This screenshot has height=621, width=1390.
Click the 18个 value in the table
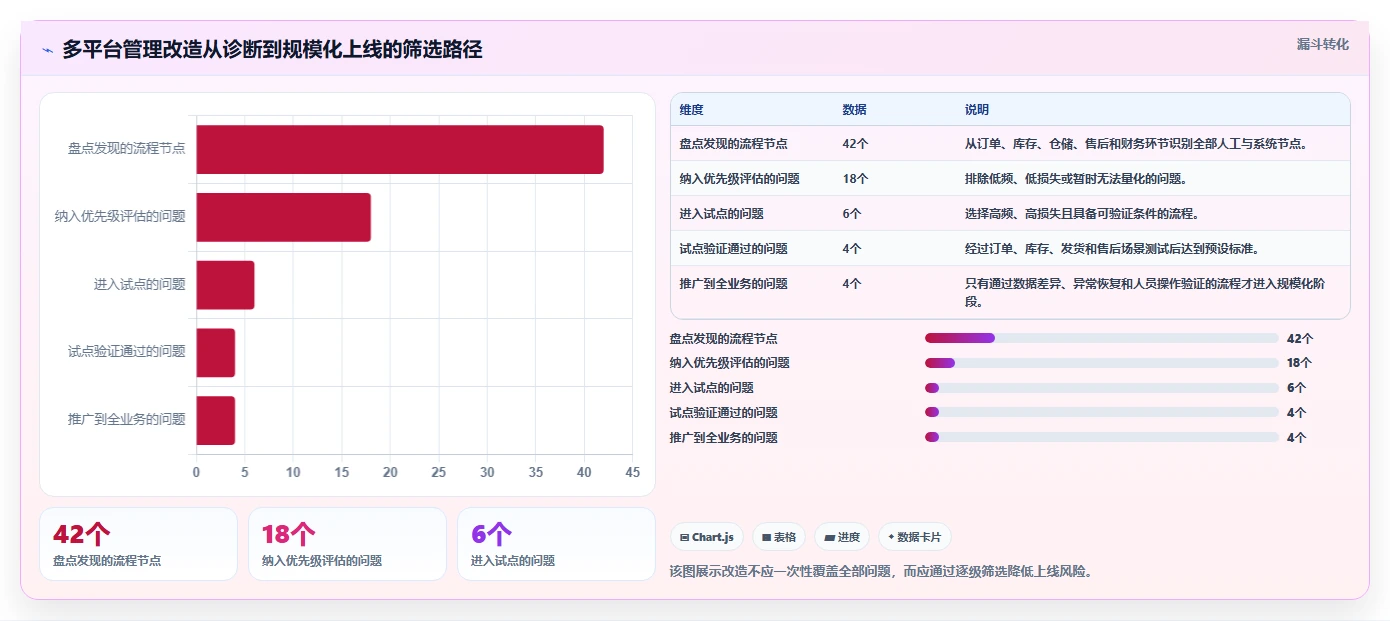click(x=856, y=179)
